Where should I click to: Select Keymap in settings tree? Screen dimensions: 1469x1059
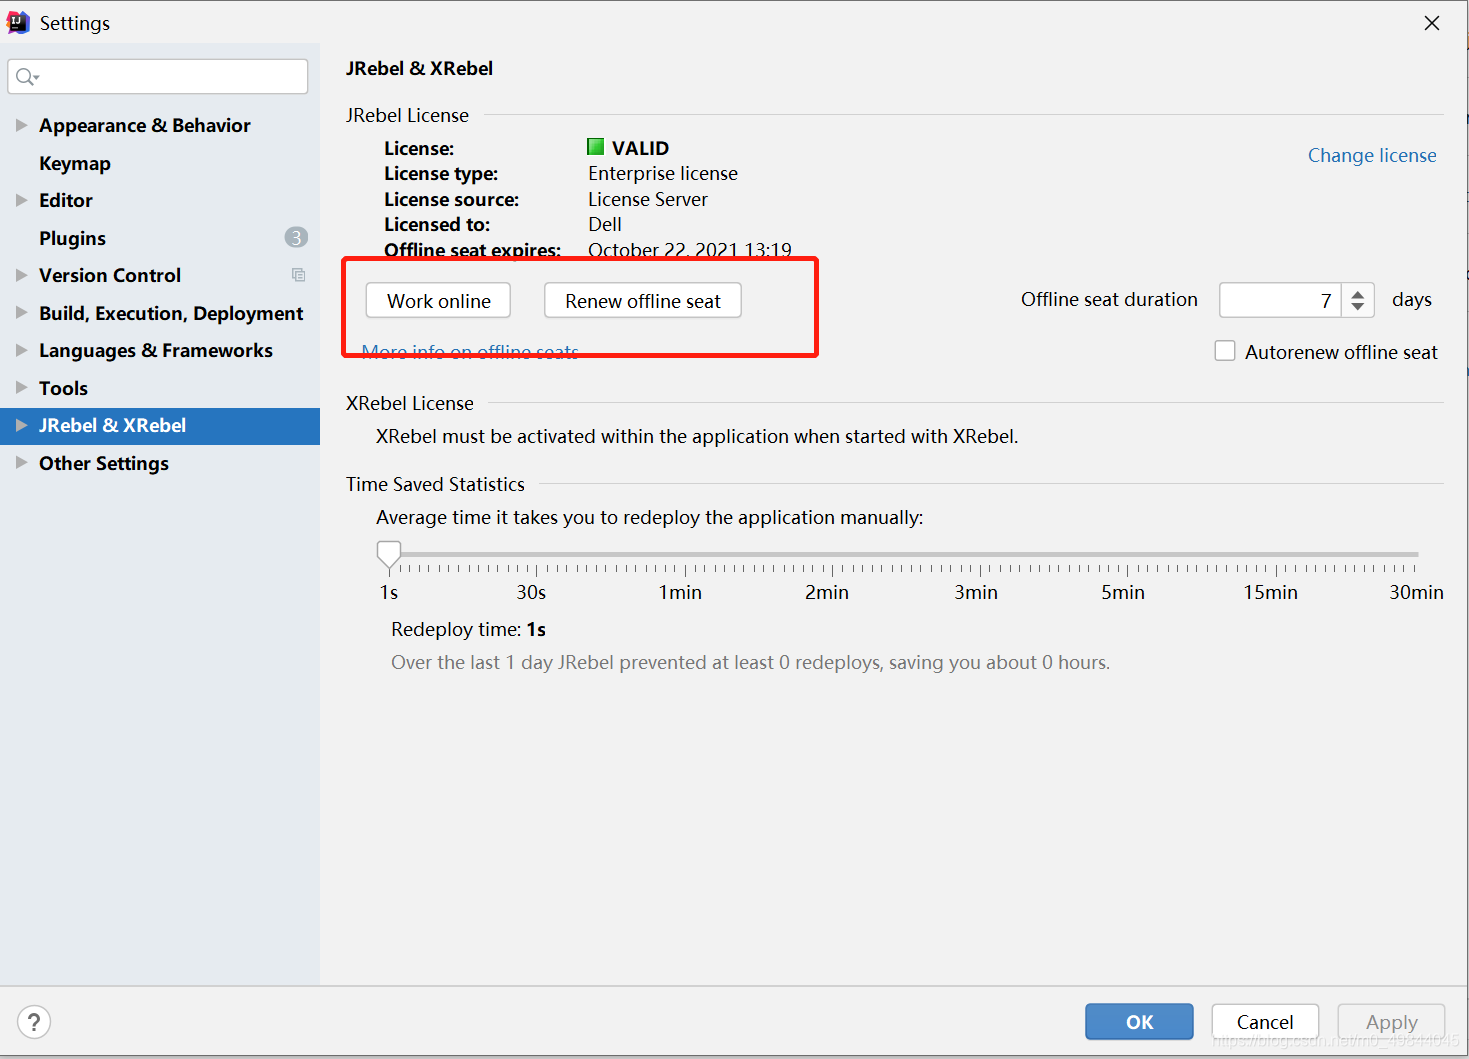point(75,163)
